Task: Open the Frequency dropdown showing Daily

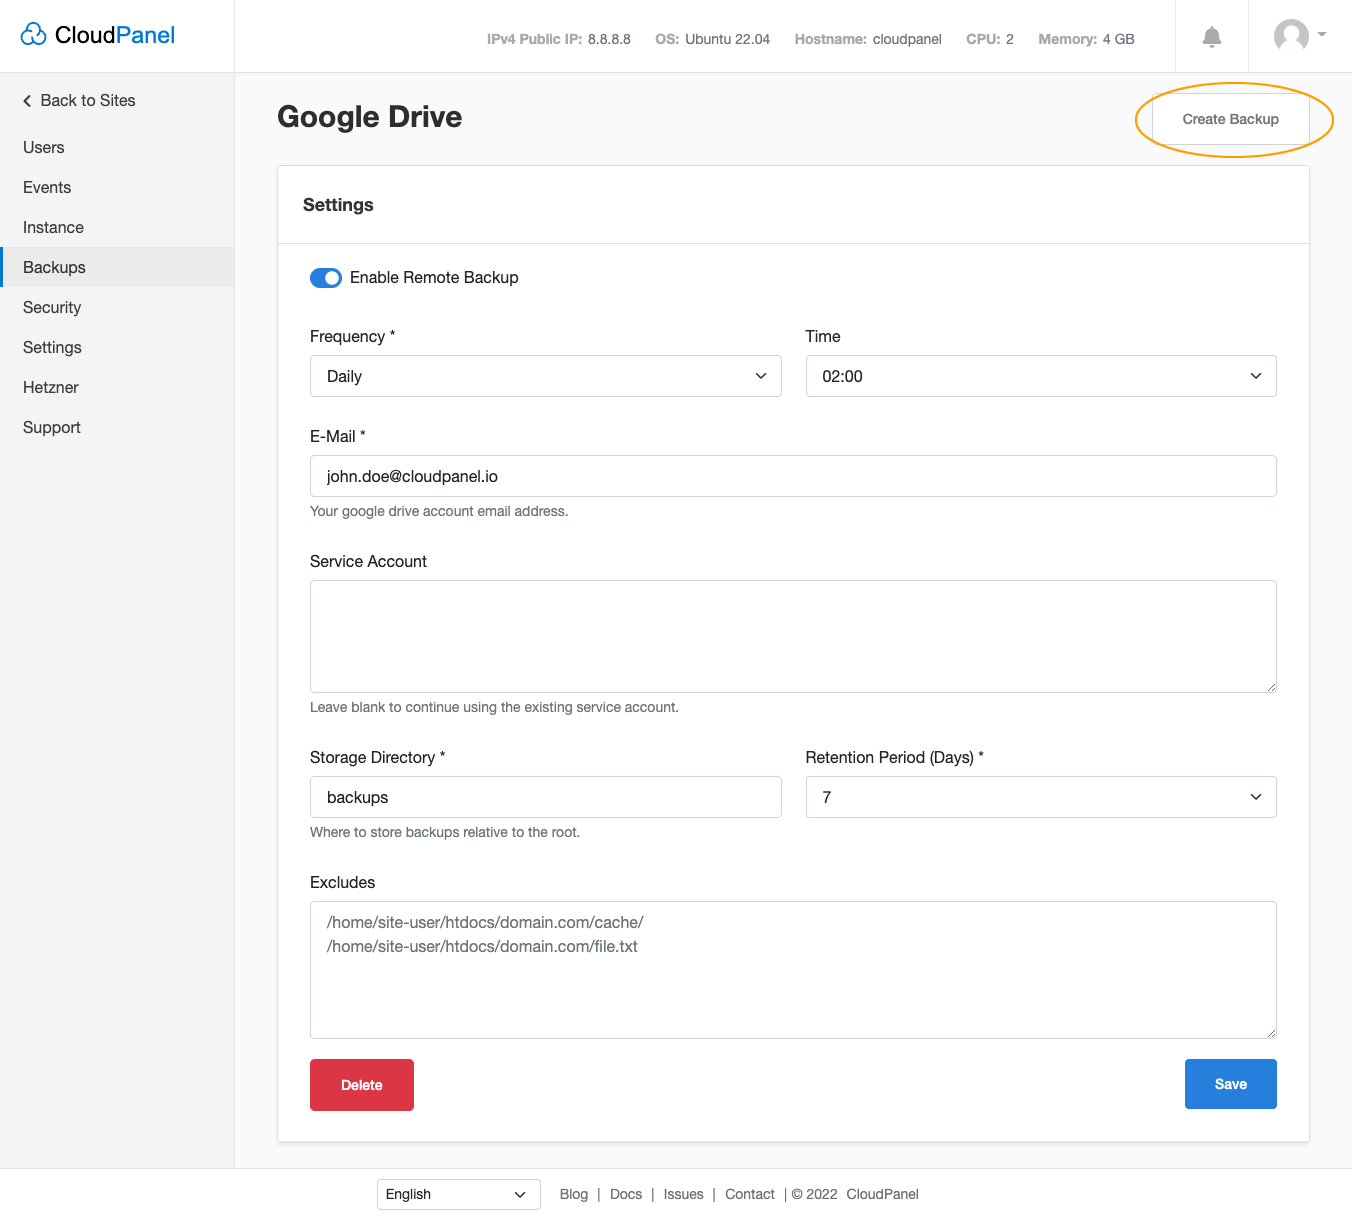Action: pyautogui.click(x=545, y=376)
